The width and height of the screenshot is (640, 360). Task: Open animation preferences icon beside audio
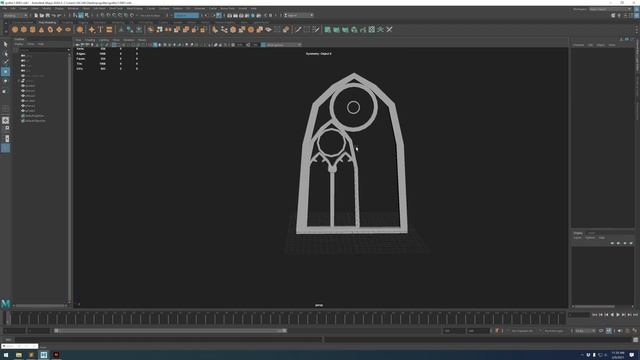(635, 331)
